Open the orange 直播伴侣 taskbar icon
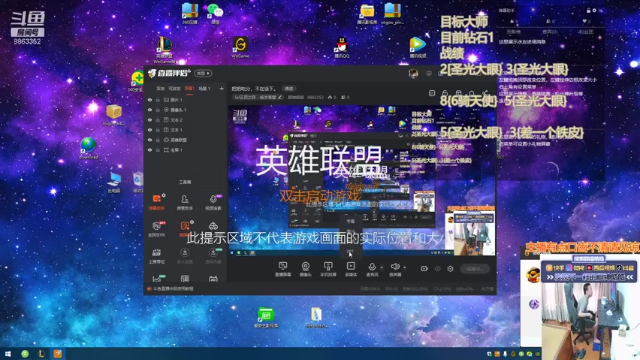This screenshot has height=360, width=640. (x=58, y=353)
